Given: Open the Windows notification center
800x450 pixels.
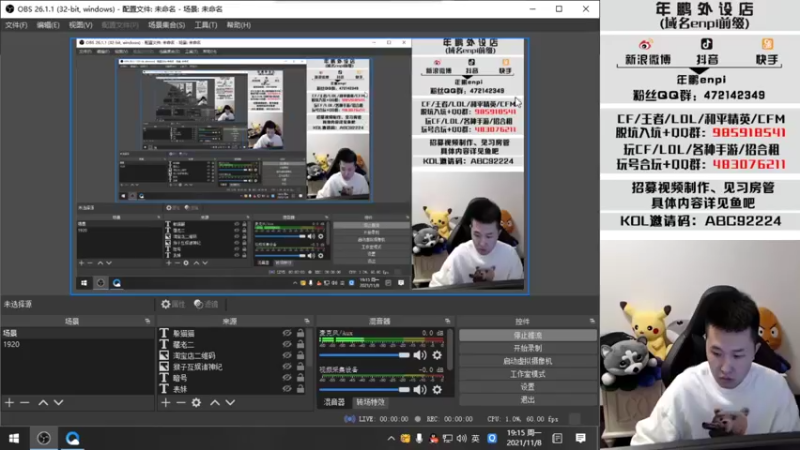Looking at the screenshot, I should pyautogui.click(x=581, y=438).
